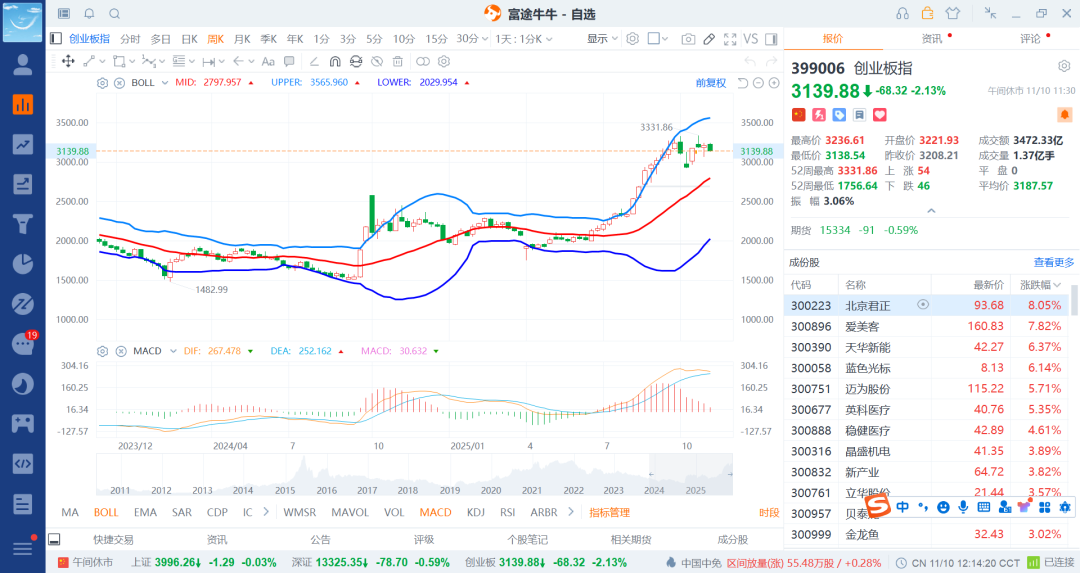Toggle the left panel next to 创业板指
This screenshot has height=573, width=1080.
click(x=56, y=39)
